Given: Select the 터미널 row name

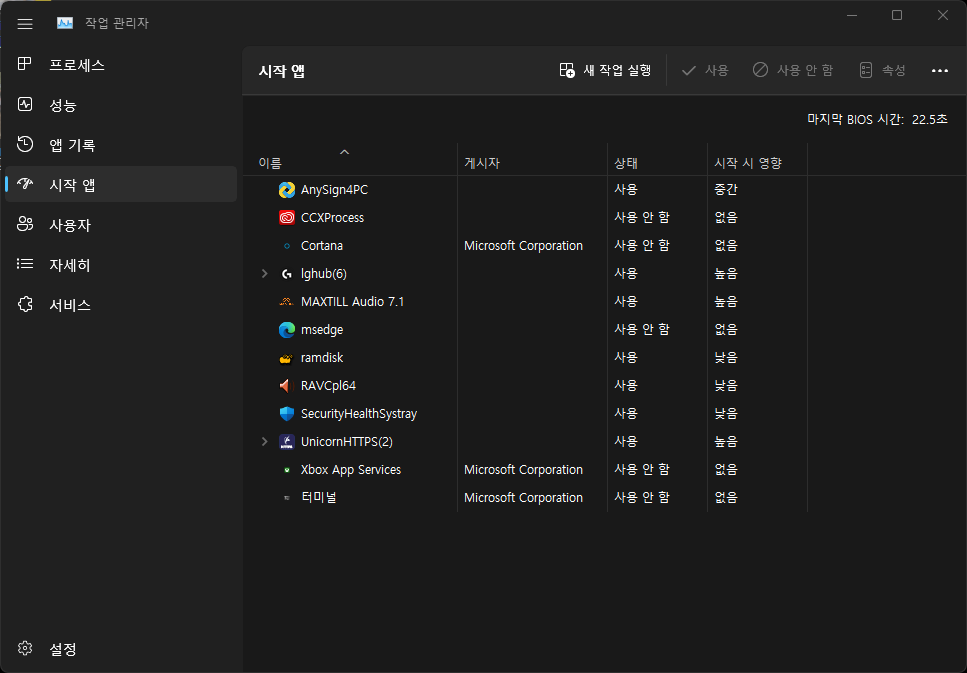Looking at the screenshot, I should [319, 498].
